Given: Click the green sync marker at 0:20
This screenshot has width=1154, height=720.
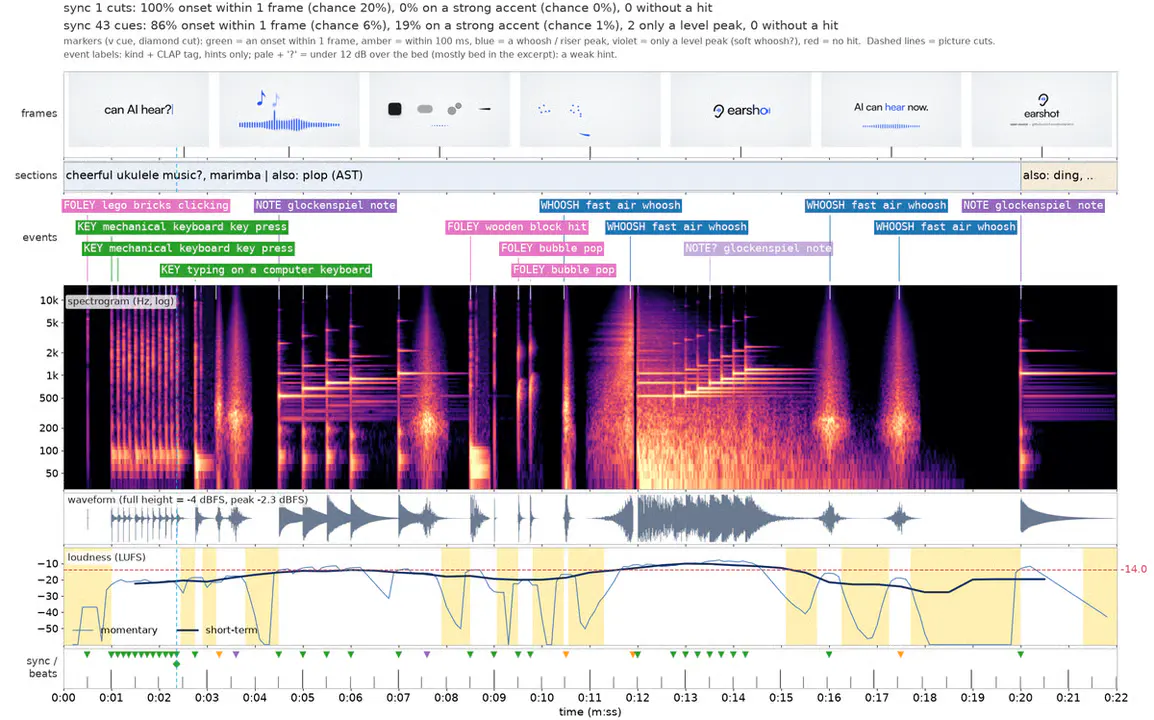Looking at the screenshot, I should click(1020, 654).
